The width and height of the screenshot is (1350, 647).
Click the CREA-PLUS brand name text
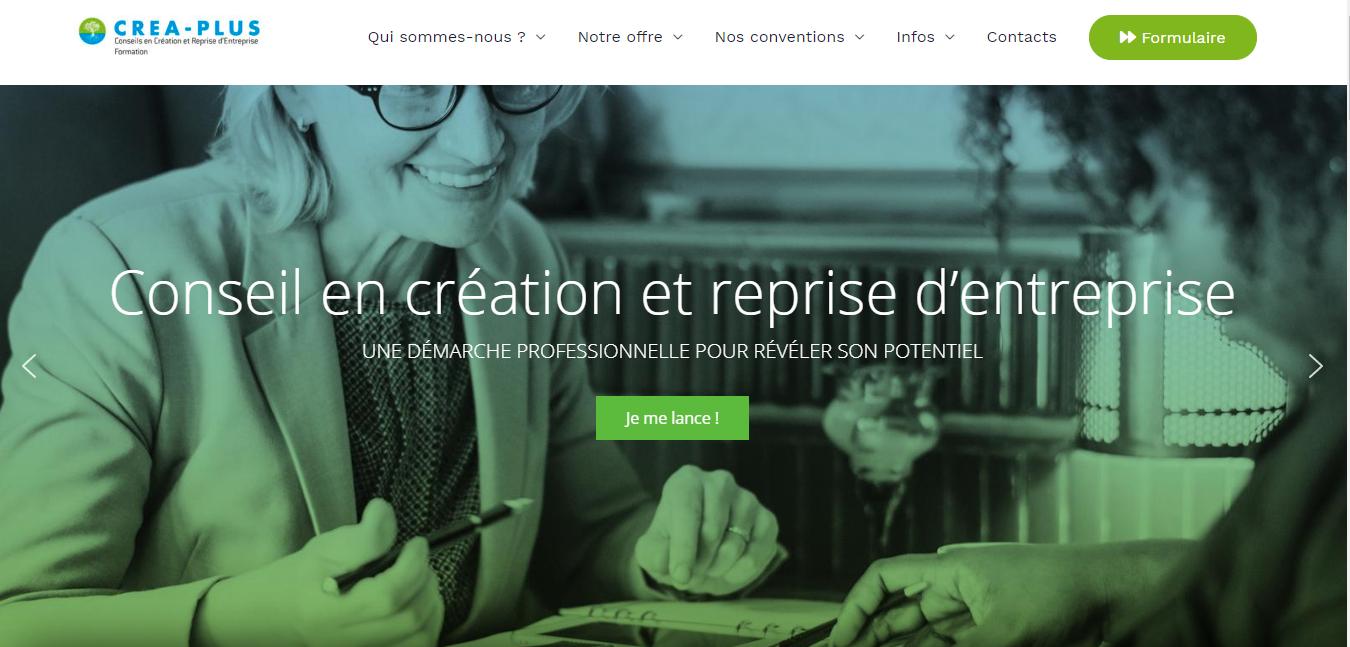click(187, 27)
